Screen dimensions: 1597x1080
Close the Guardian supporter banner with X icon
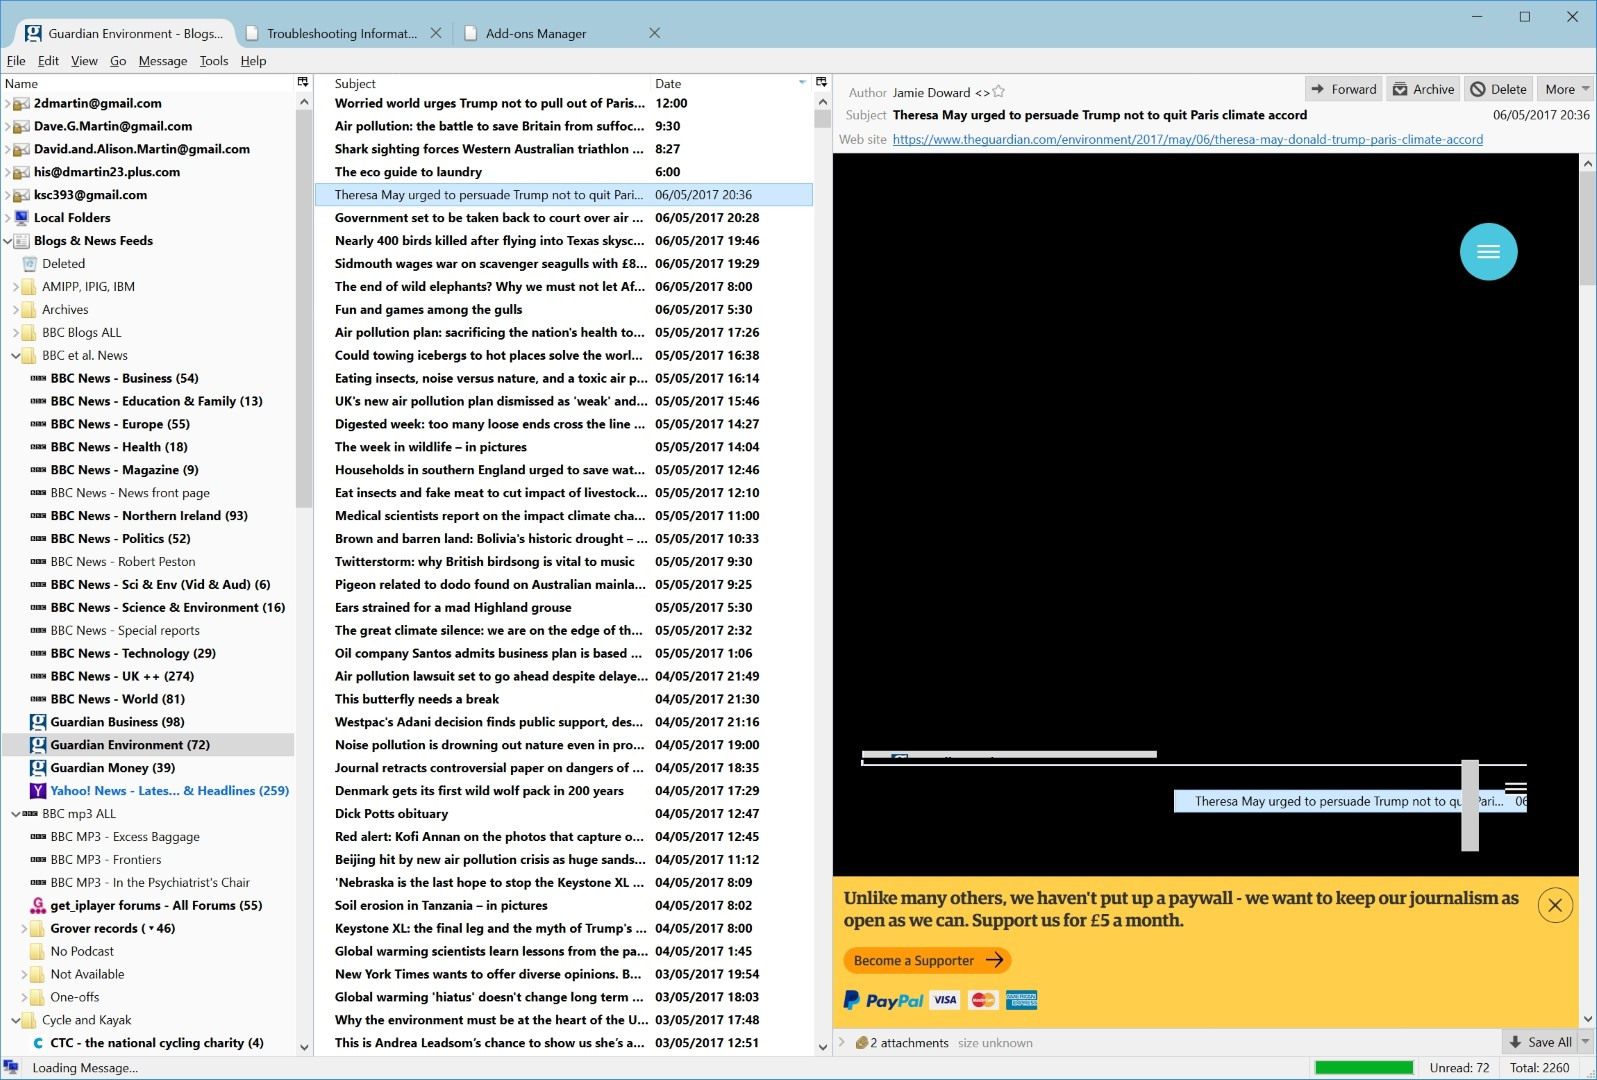(1554, 906)
